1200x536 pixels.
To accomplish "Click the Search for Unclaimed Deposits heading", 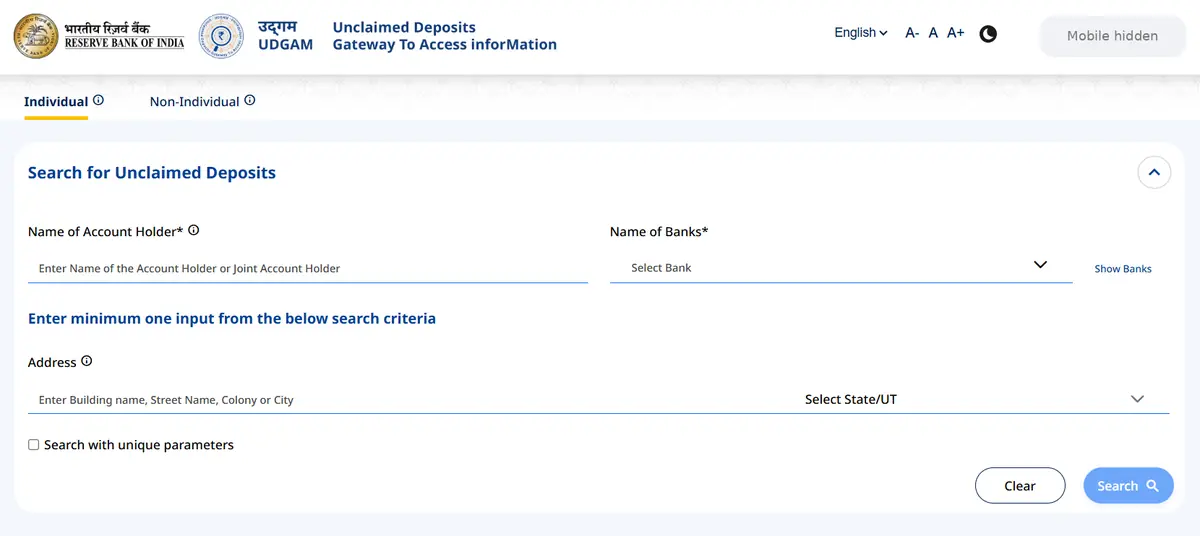I will pyautogui.click(x=152, y=173).
